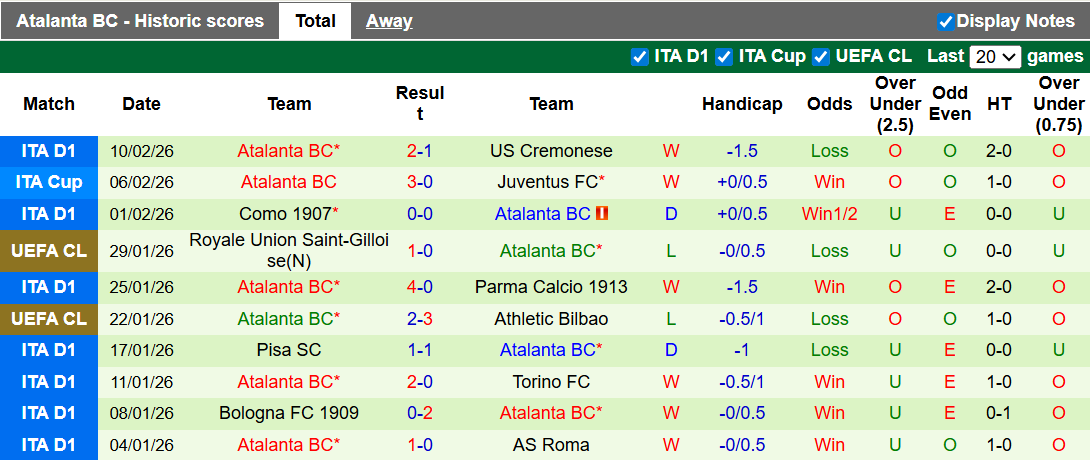The image size is (1090, 460).
Task: Click the UEFA CL label for 29/01/26 match
Action: [49, 250]
